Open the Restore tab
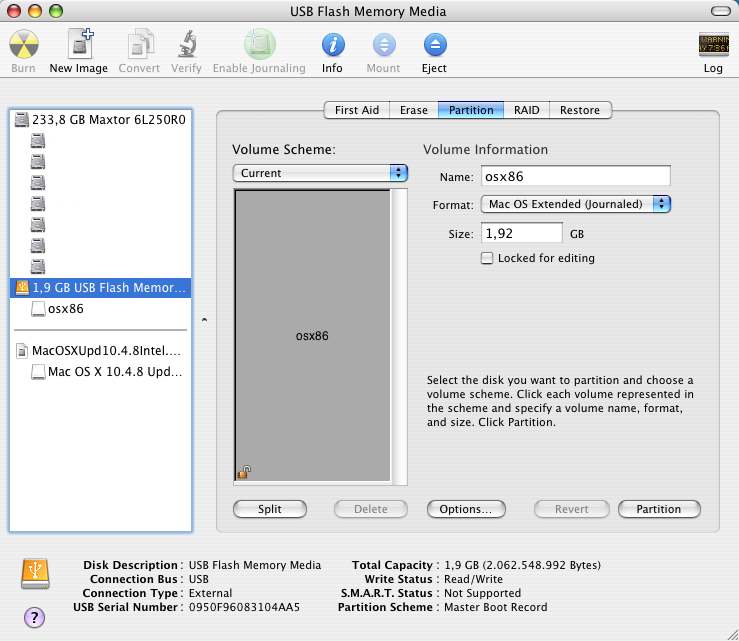Screen dimensions: 739x641 tap(580, 110)
